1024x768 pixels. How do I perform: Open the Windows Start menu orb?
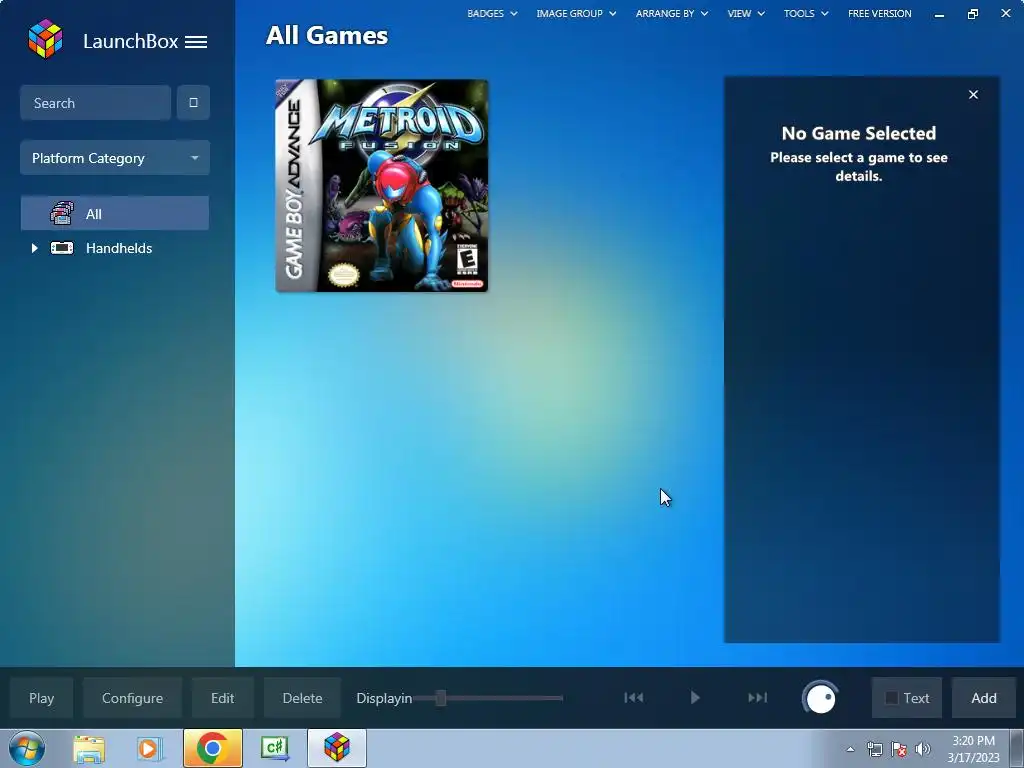click(x=27, y=748)
